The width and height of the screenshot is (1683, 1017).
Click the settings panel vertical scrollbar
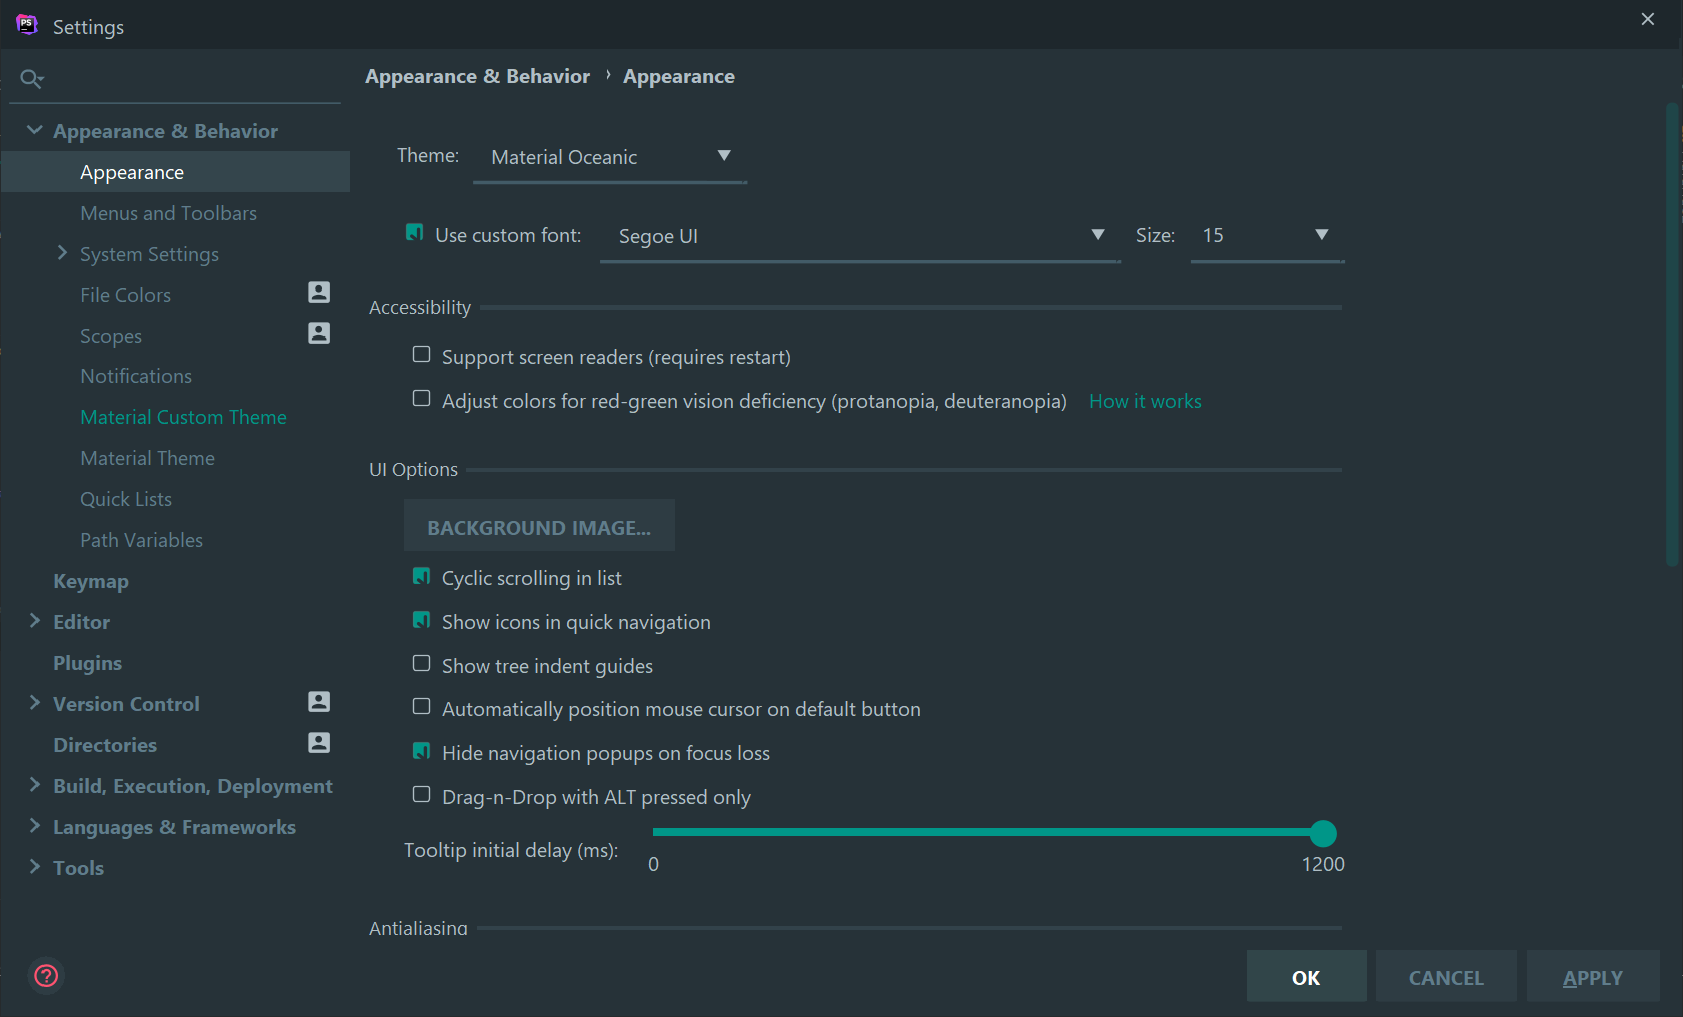pyautogui.click(x=1672, y=335)
